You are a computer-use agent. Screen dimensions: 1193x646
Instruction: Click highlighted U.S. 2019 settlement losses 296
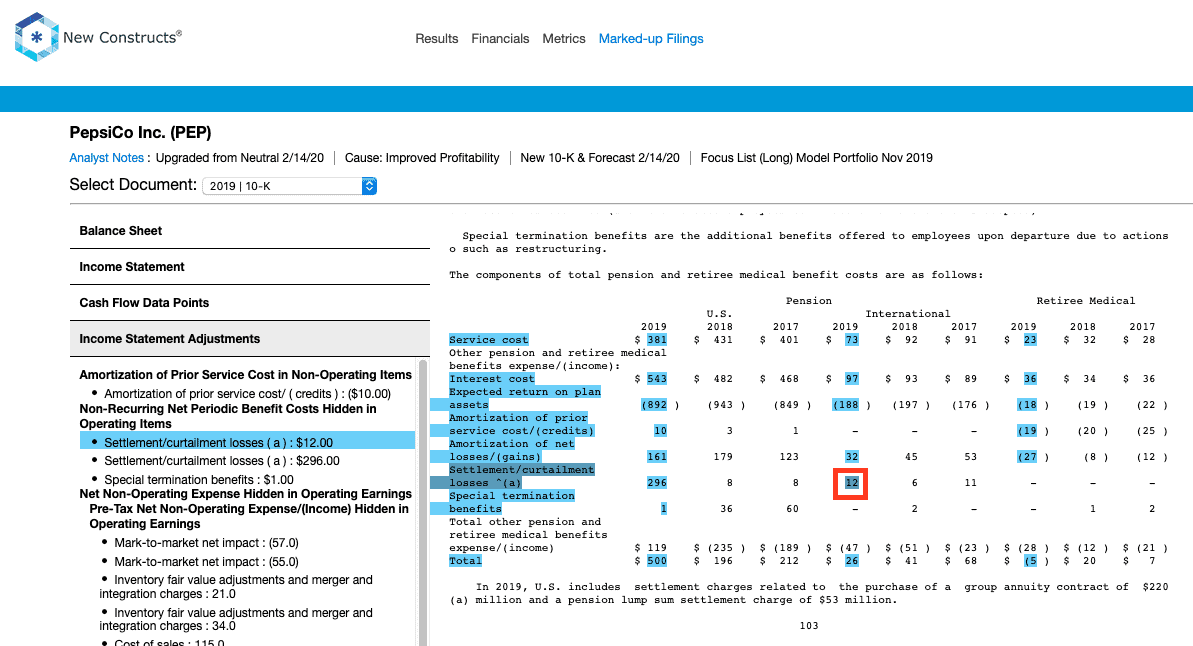coord(657,483)
